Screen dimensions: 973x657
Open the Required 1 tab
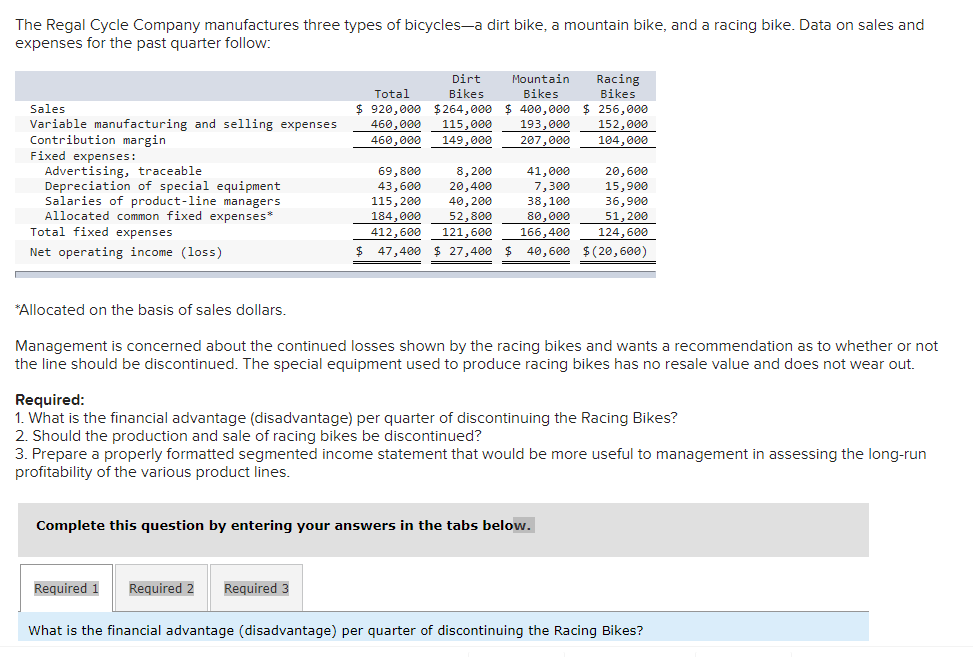(x=66, y=588)
